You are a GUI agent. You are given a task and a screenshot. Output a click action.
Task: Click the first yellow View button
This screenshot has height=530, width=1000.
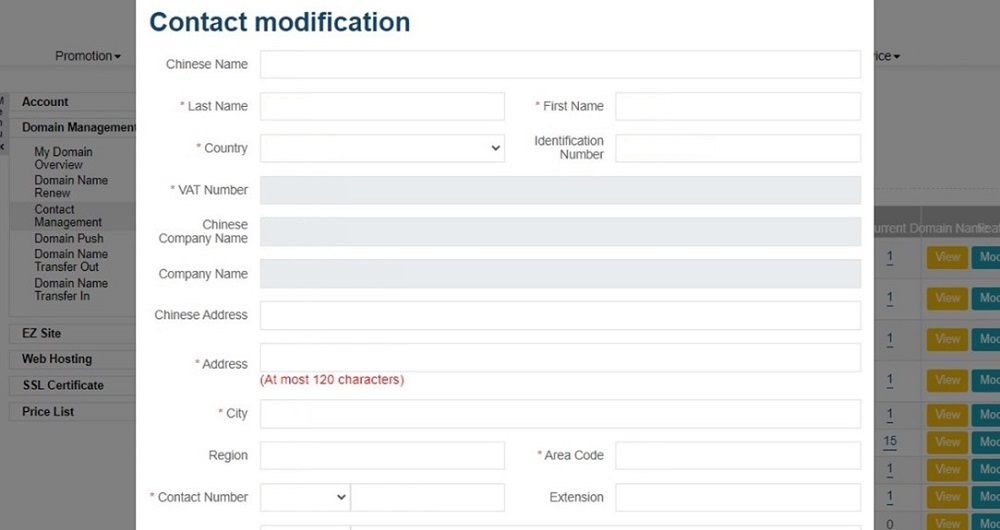947,257
